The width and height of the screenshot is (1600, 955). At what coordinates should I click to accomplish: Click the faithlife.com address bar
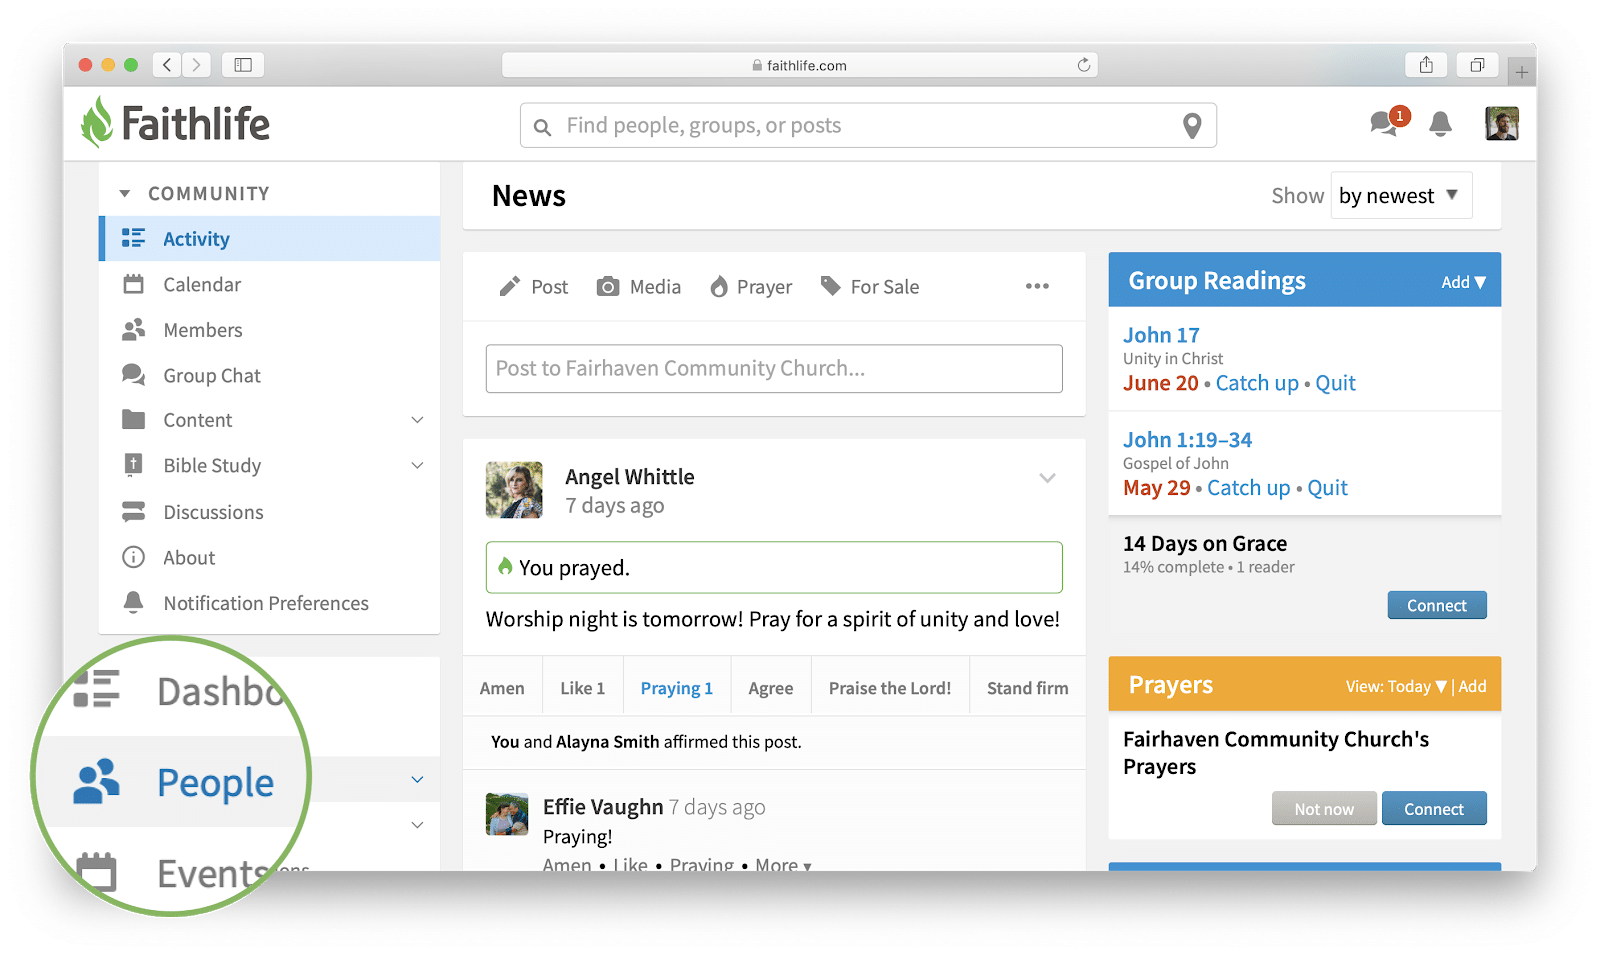point(800,65)
